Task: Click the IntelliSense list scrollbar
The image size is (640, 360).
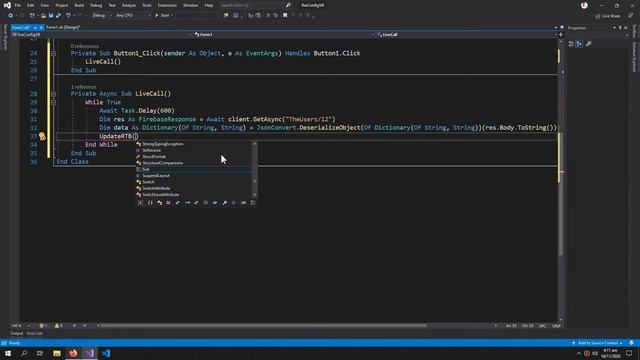Action: pyautogui.click(x=255, y=169)
